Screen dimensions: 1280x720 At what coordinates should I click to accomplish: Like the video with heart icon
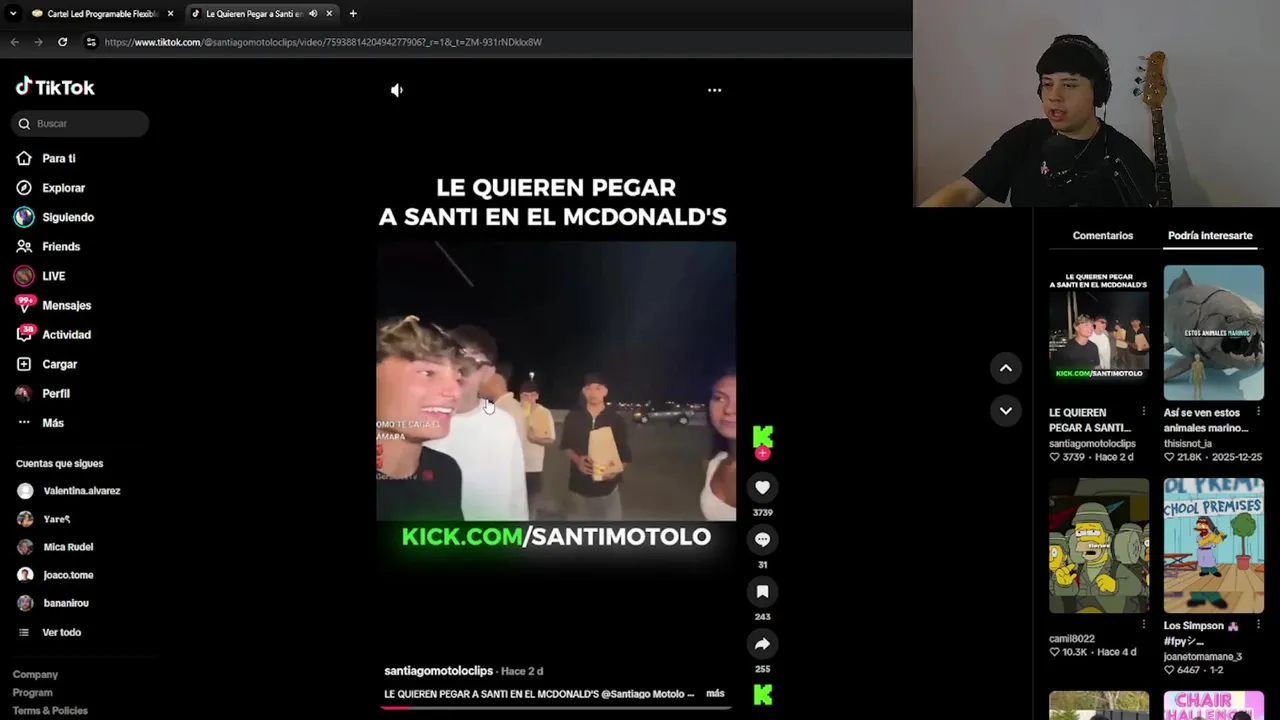[762, 487]
